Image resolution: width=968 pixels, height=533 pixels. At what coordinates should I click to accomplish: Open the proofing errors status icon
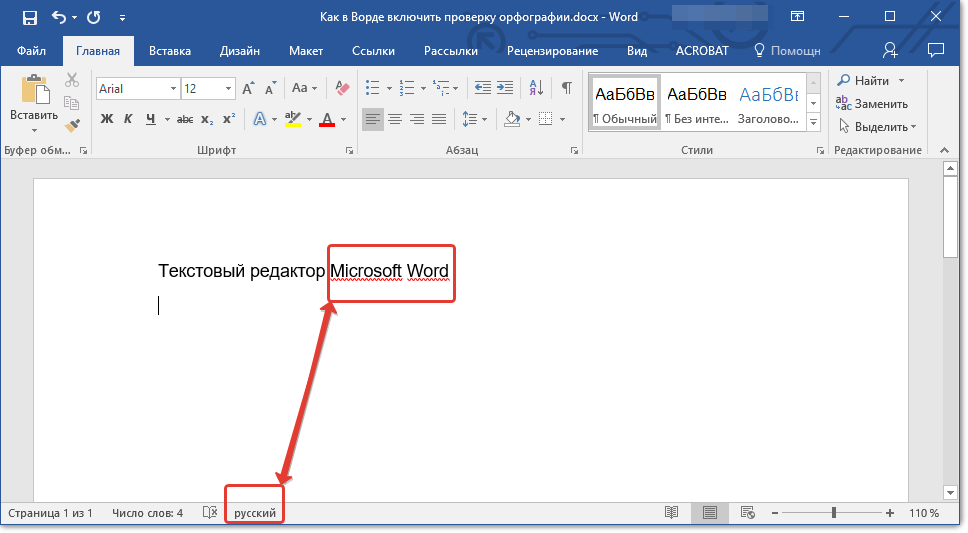click(x=209, y=513)
